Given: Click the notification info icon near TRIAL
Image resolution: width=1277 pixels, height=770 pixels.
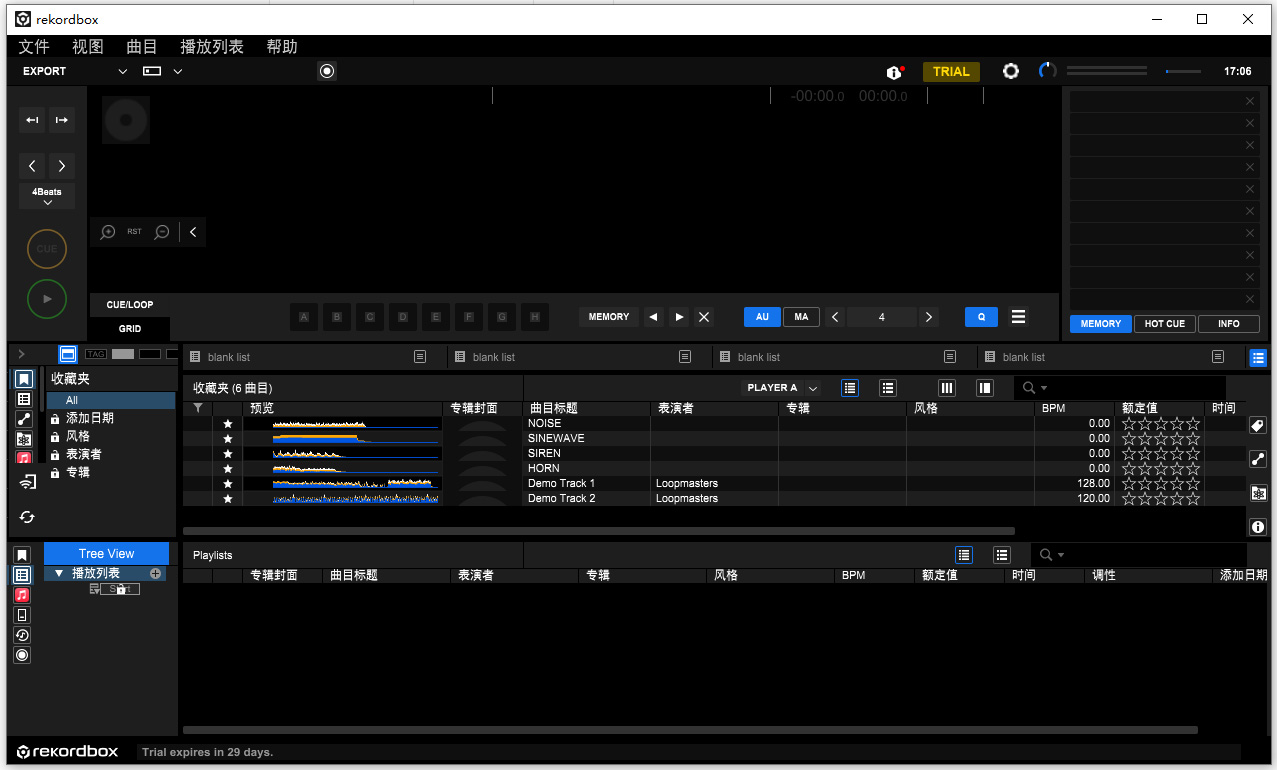Looking at the screenshot, I should click(894, 72).
